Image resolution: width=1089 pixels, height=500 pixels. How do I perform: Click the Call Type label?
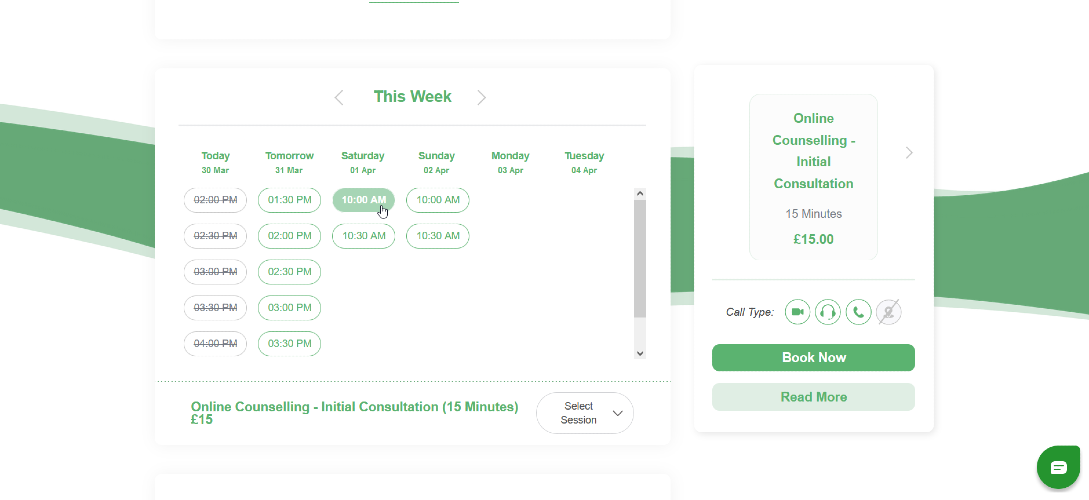click(749, 312)
